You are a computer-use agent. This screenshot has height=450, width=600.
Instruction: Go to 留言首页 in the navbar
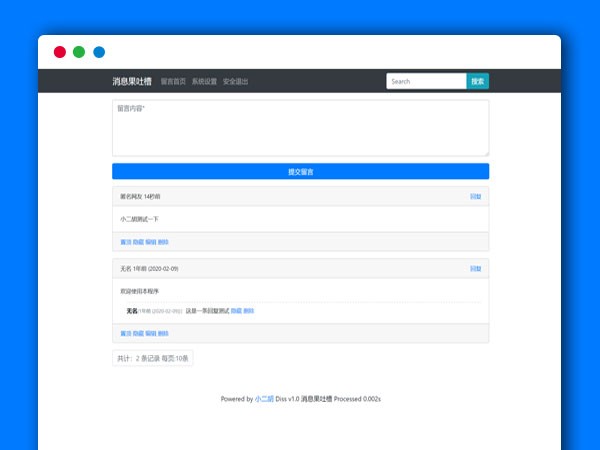tap(173, 82)
